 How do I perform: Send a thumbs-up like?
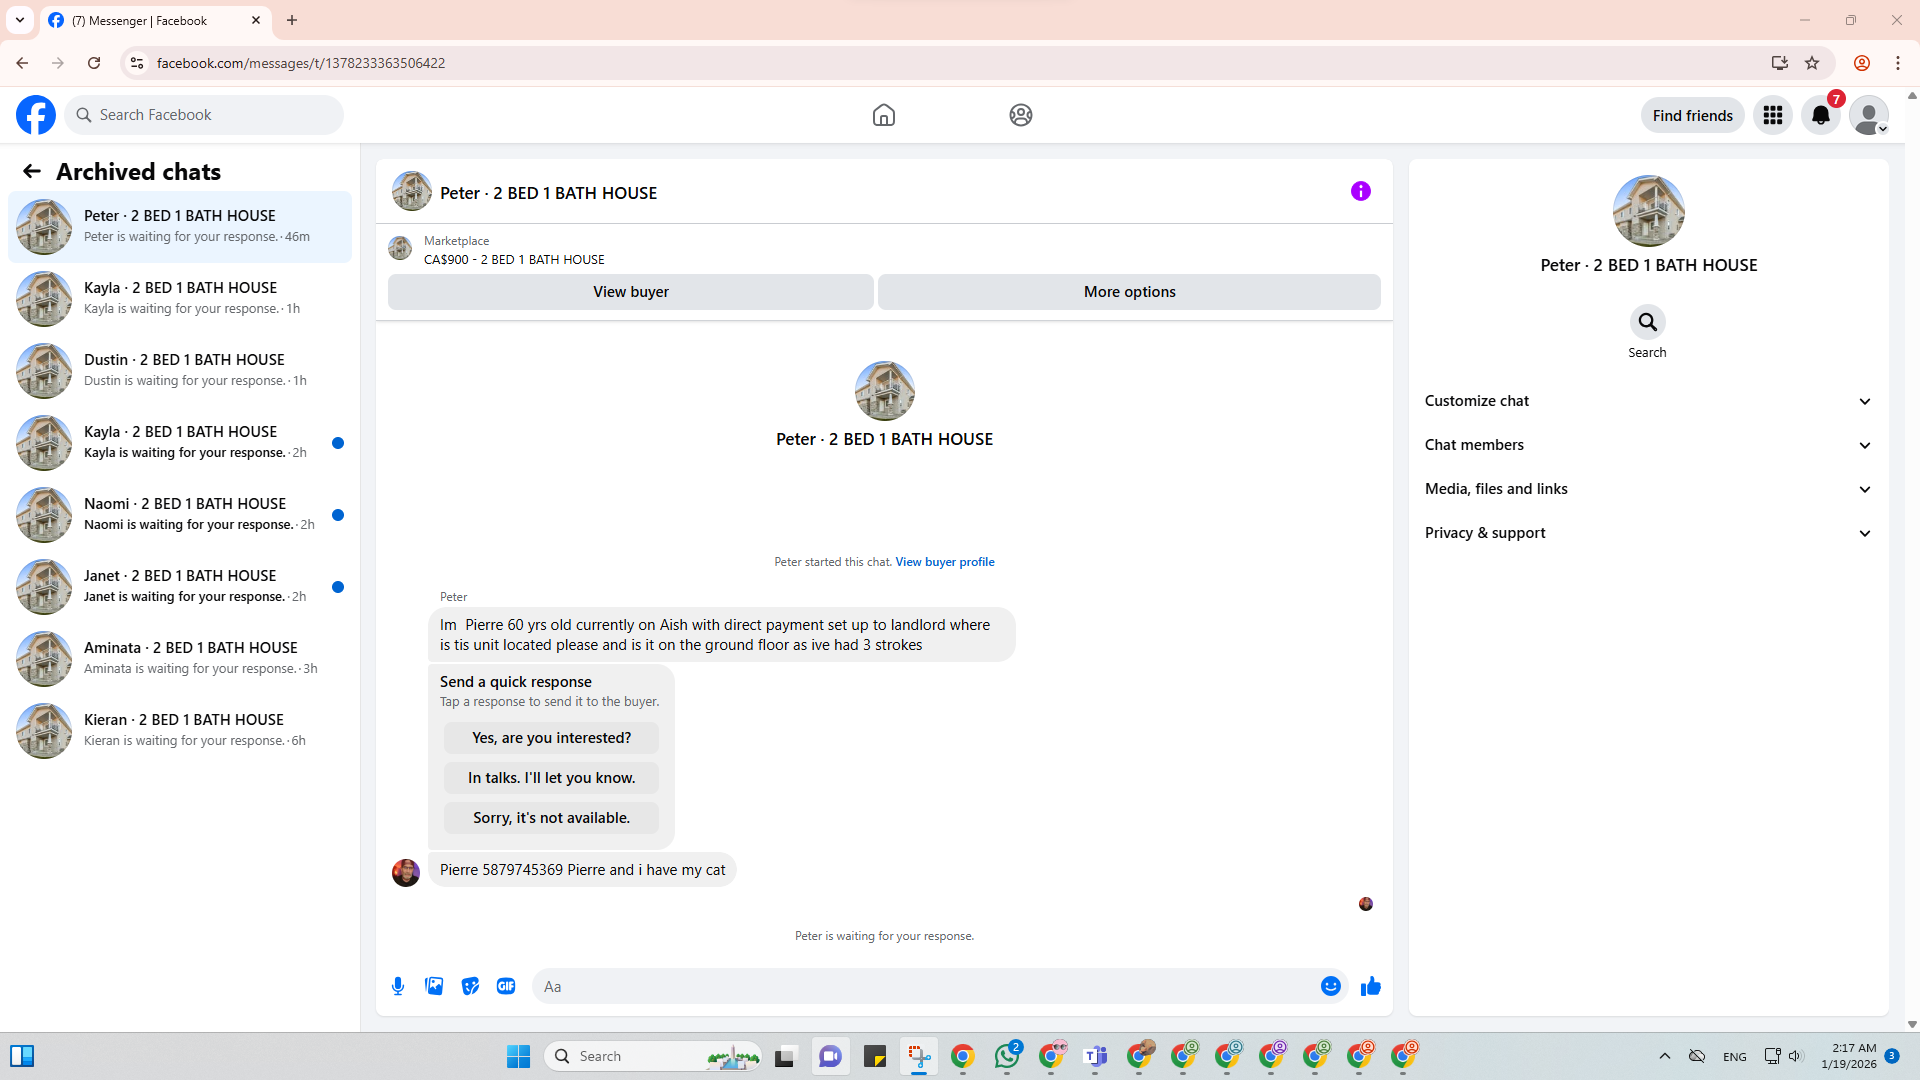click(1371, 987)
